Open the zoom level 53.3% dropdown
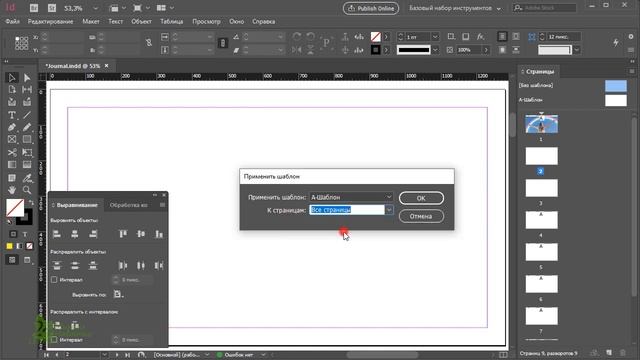640x360 pixels. [95, 8]
